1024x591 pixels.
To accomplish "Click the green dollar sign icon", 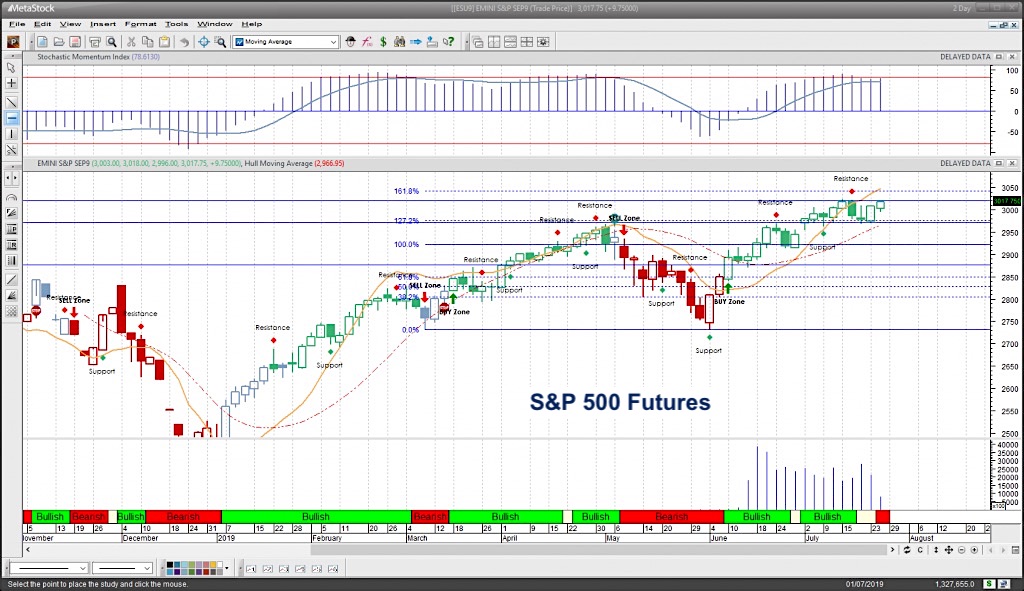I will tap(383, 42).
